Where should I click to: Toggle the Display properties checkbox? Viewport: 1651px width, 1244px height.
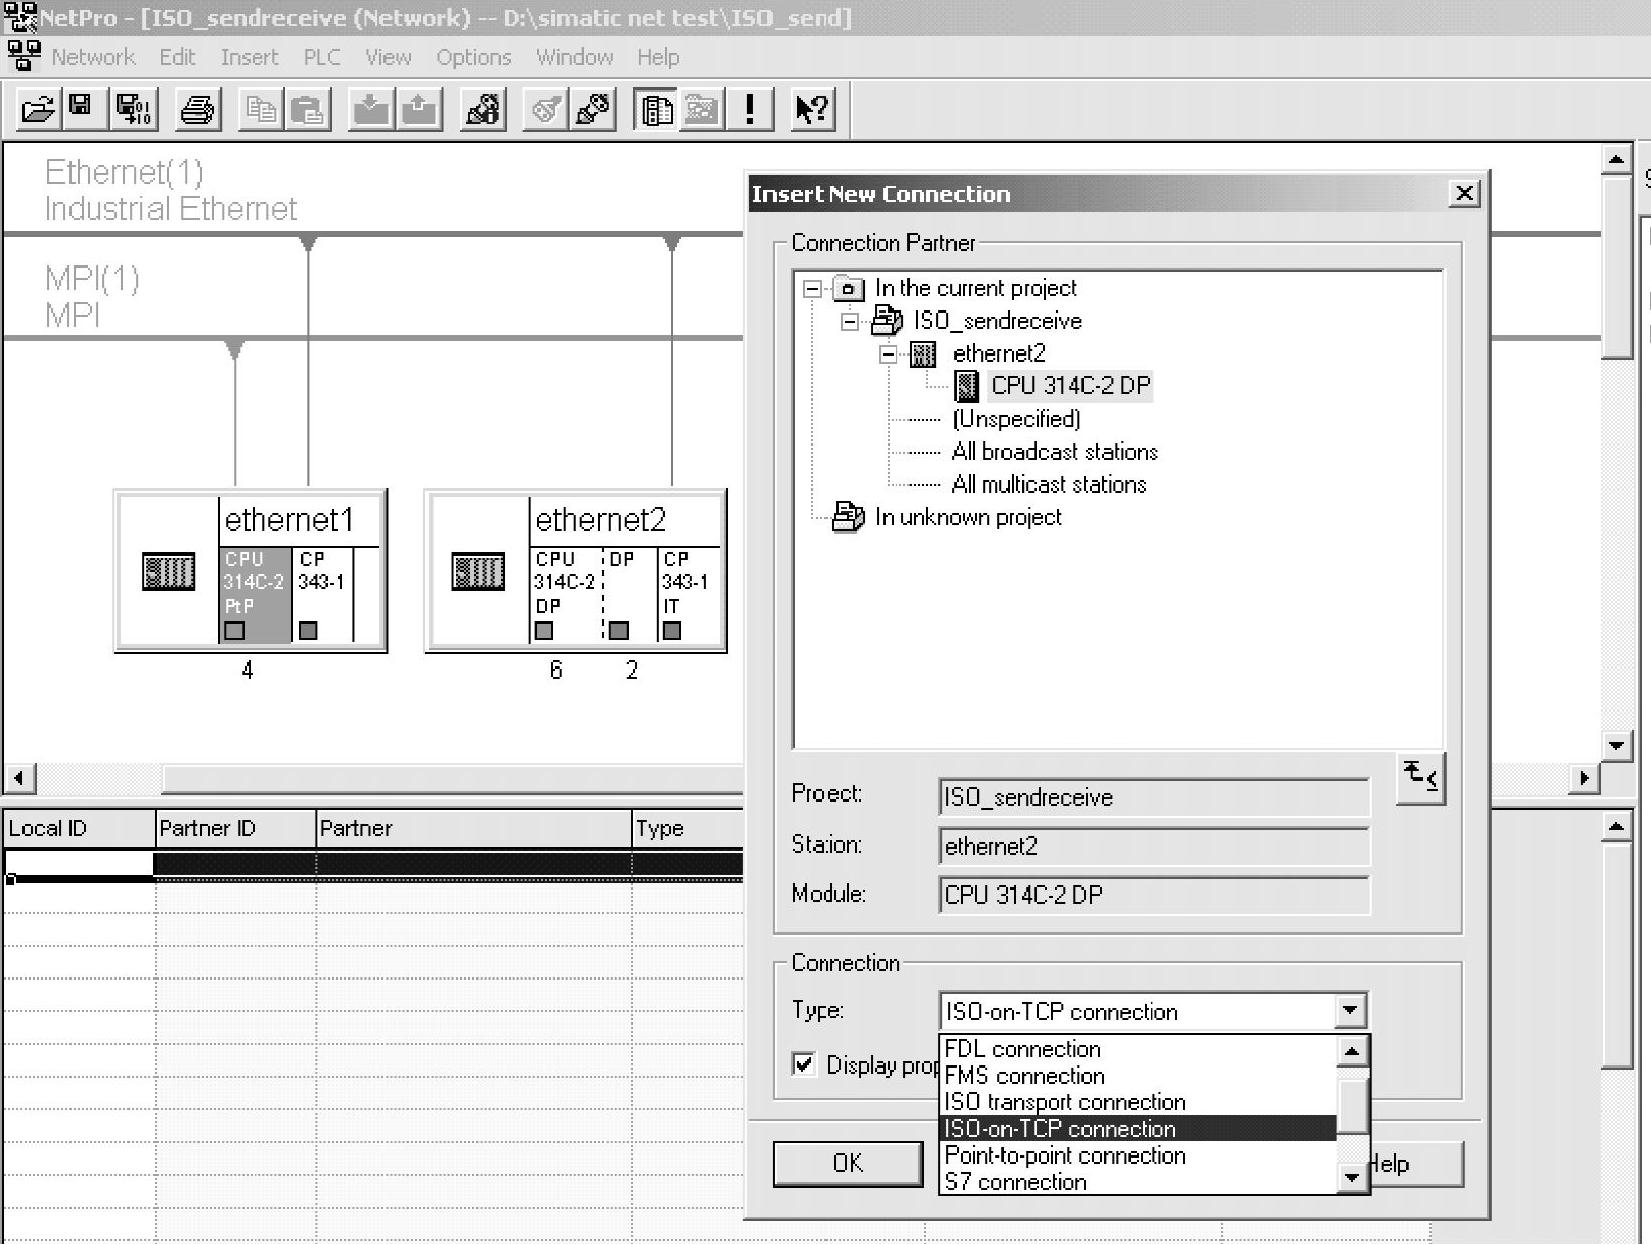[x=804, y=1064]
